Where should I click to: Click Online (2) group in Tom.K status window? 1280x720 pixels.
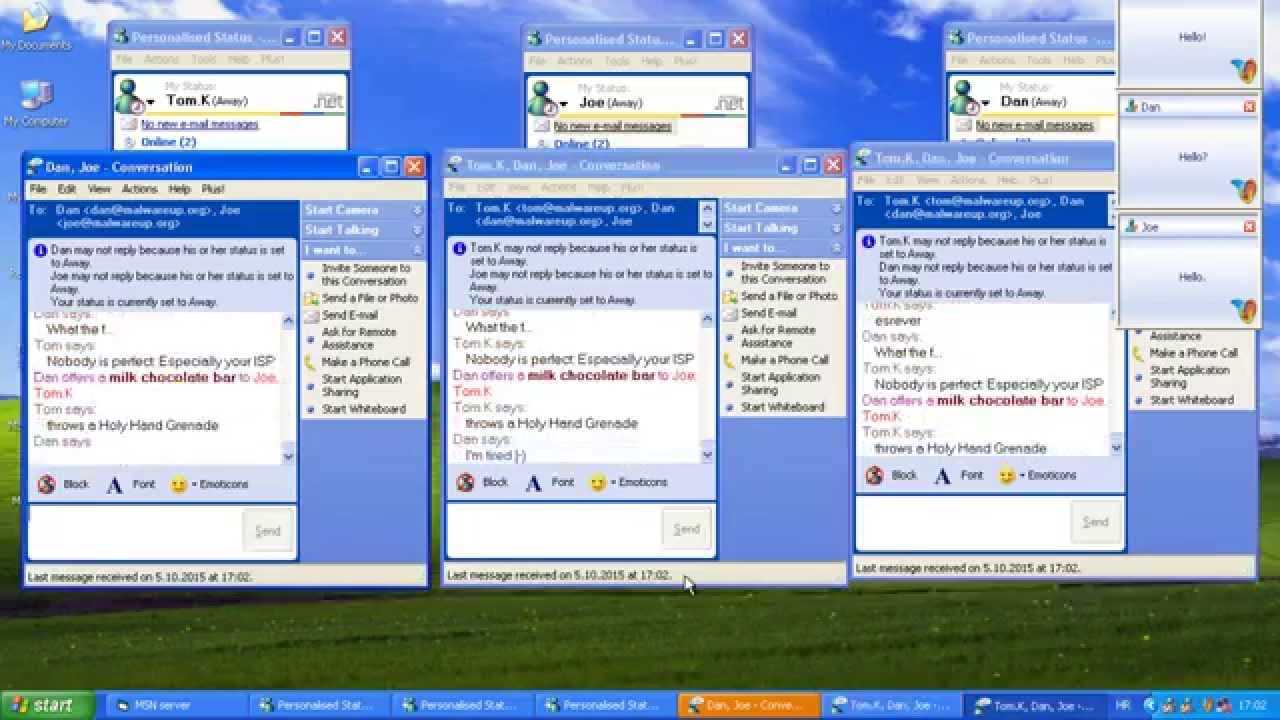tap(168, 143)
